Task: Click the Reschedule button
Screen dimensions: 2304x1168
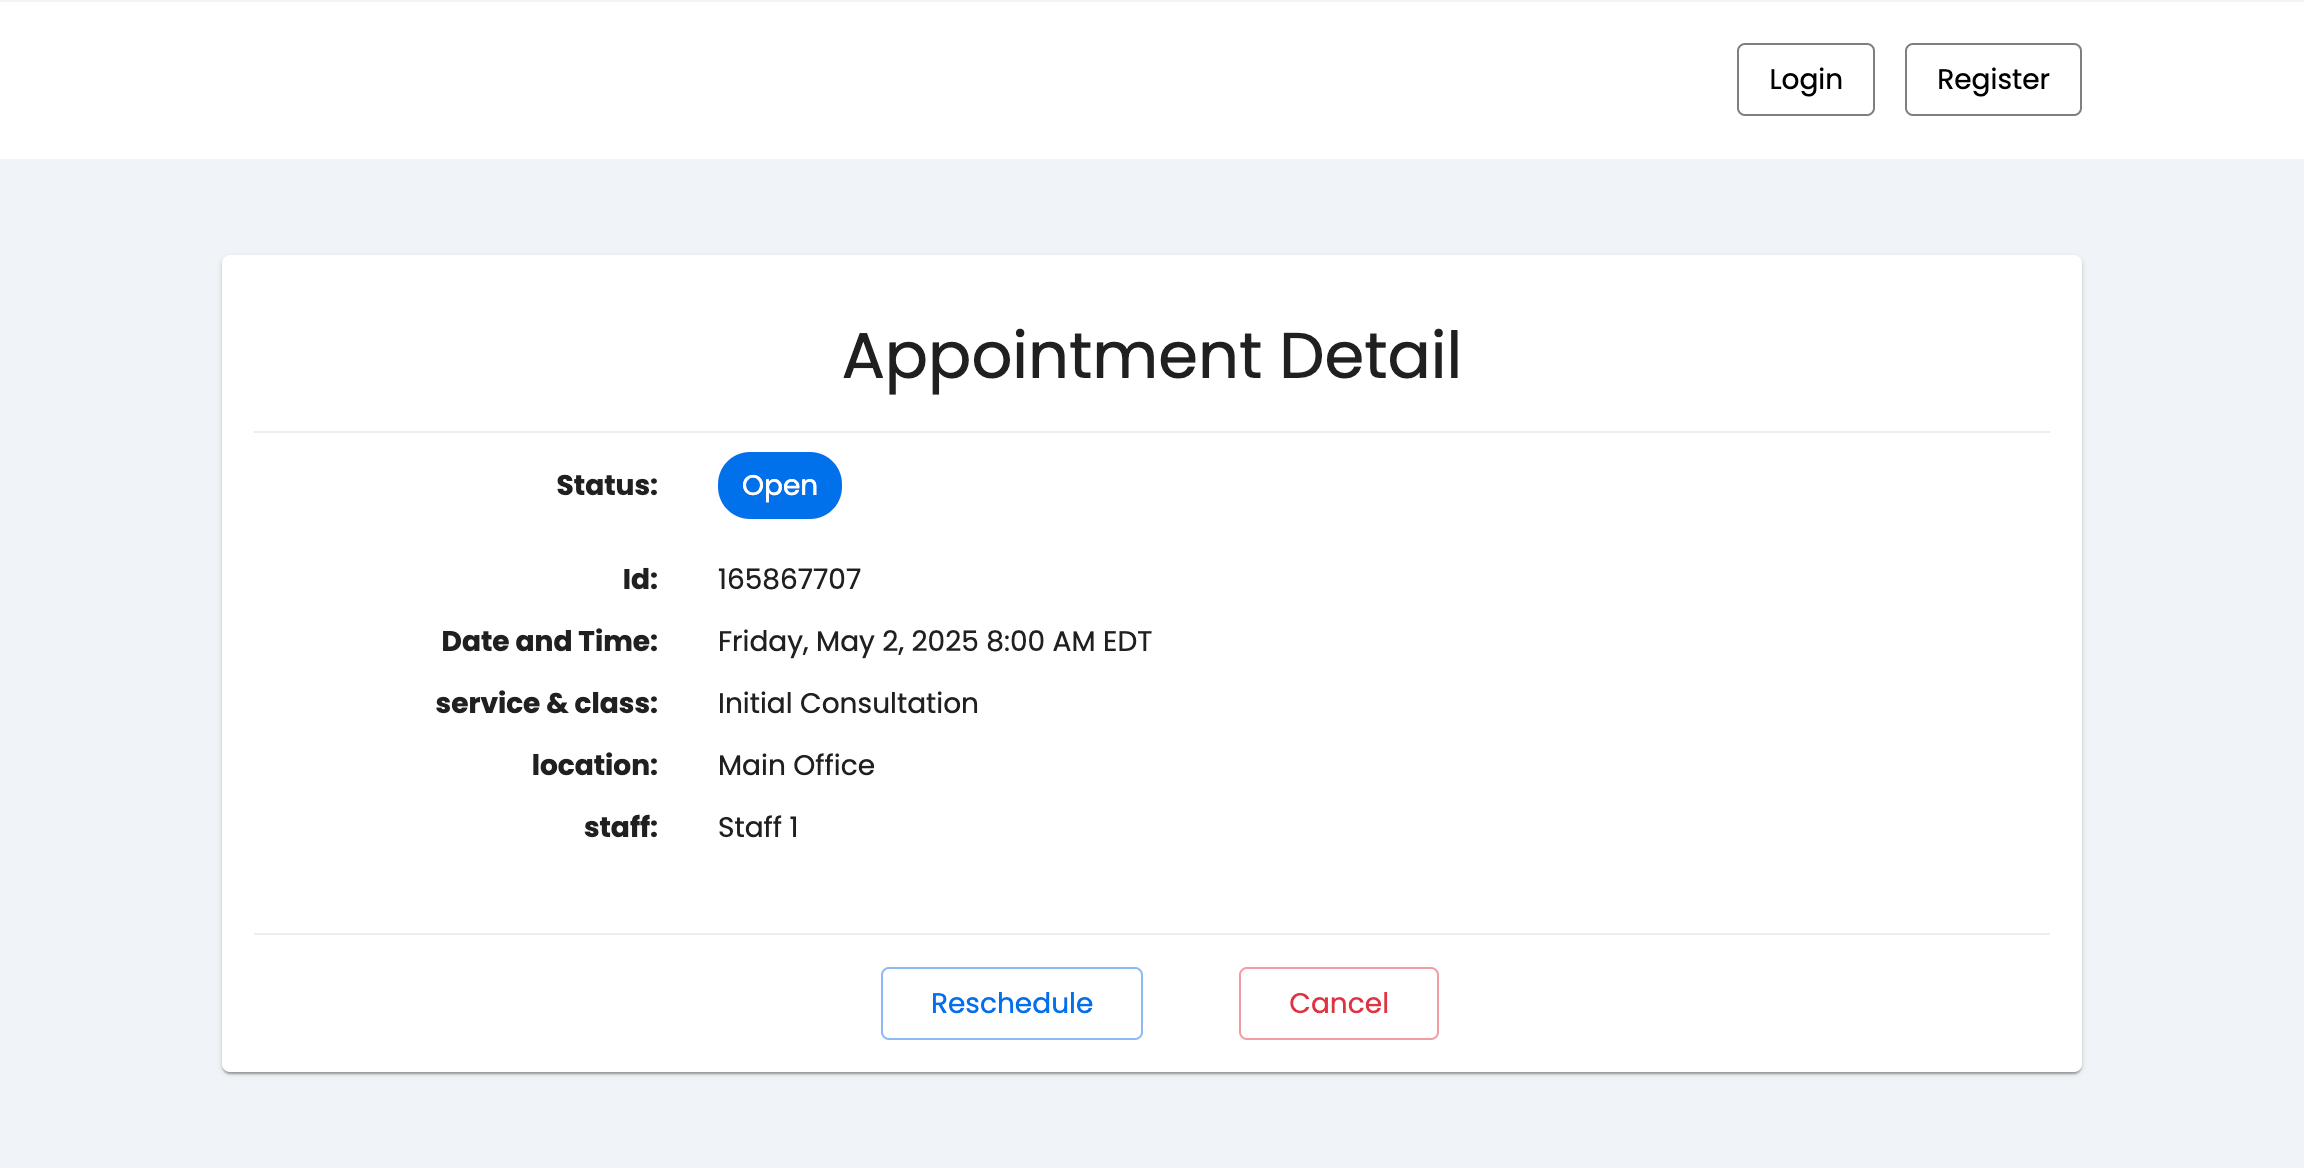Action: tap(1011, 1003)
